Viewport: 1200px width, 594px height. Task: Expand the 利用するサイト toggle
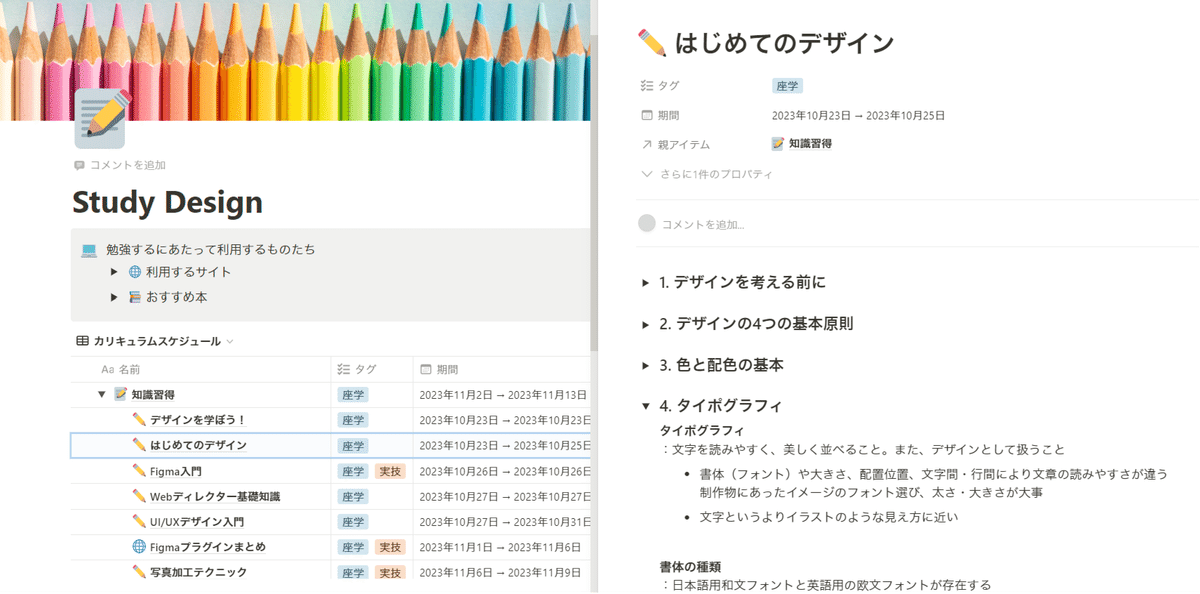click(x=114, y=272)
